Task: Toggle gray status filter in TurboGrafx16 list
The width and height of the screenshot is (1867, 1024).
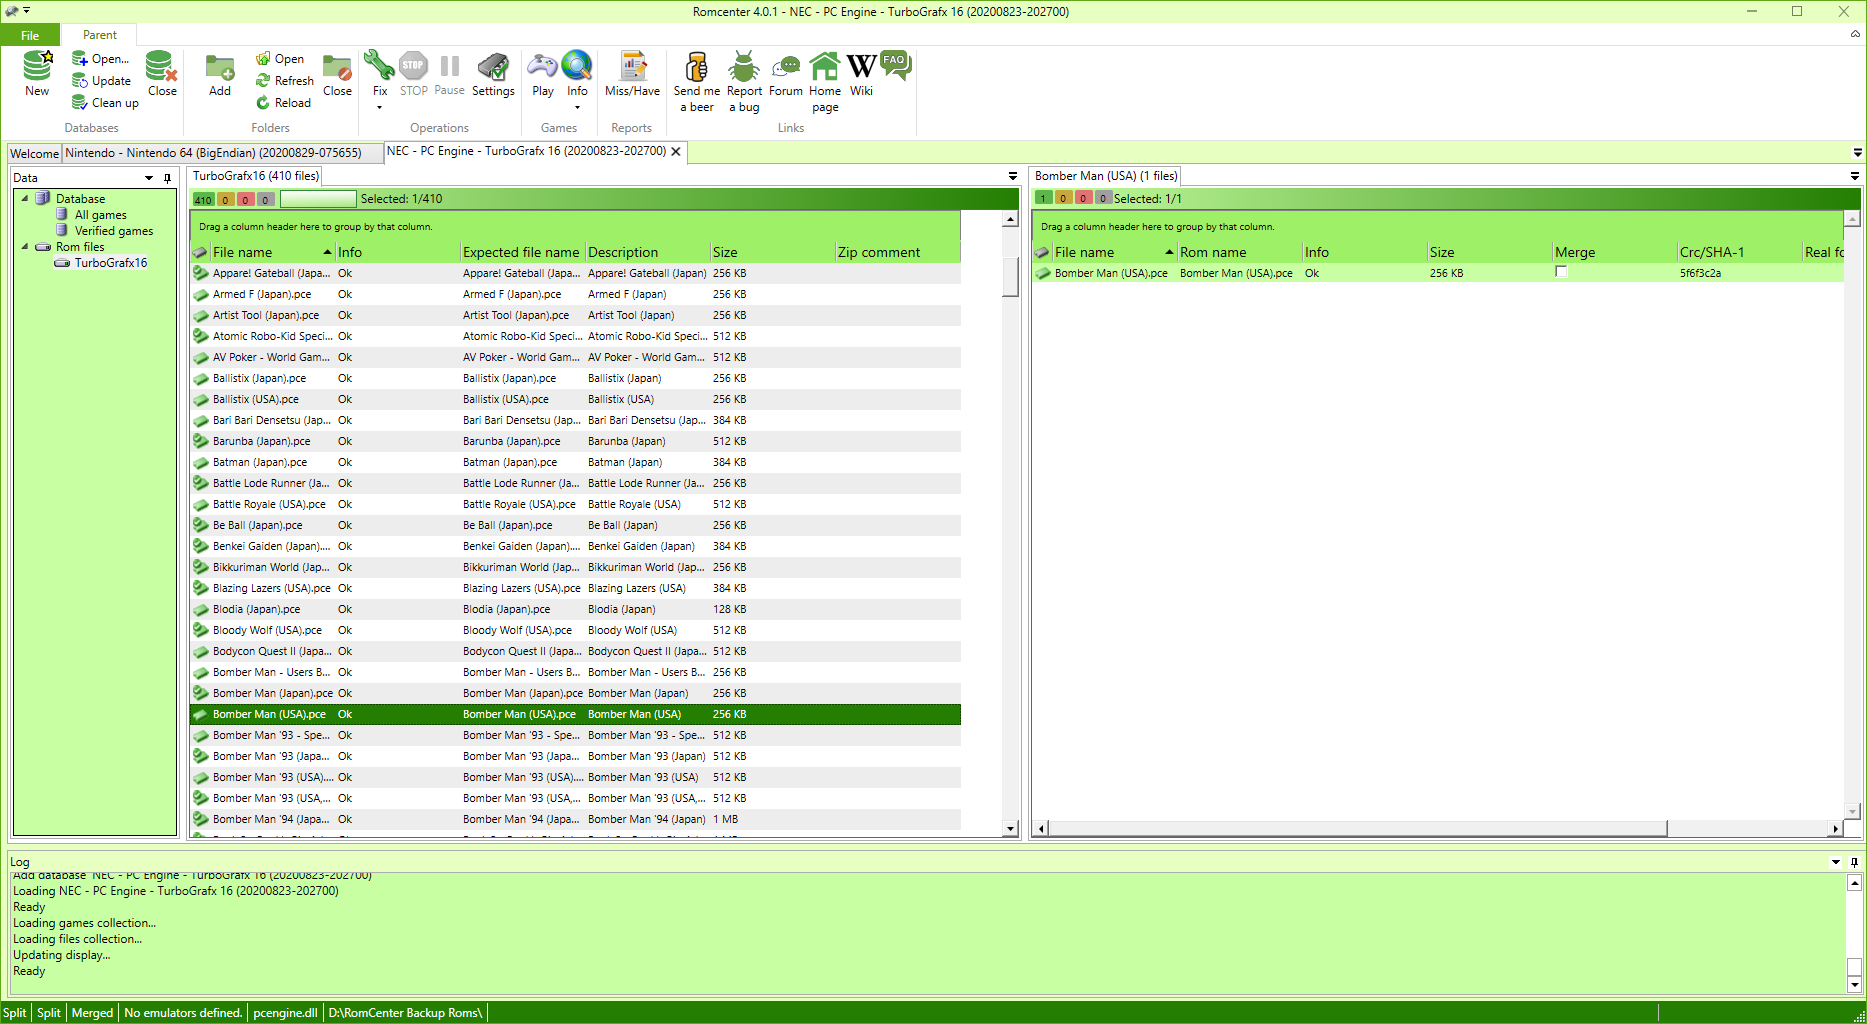Action: pos(265,199)
